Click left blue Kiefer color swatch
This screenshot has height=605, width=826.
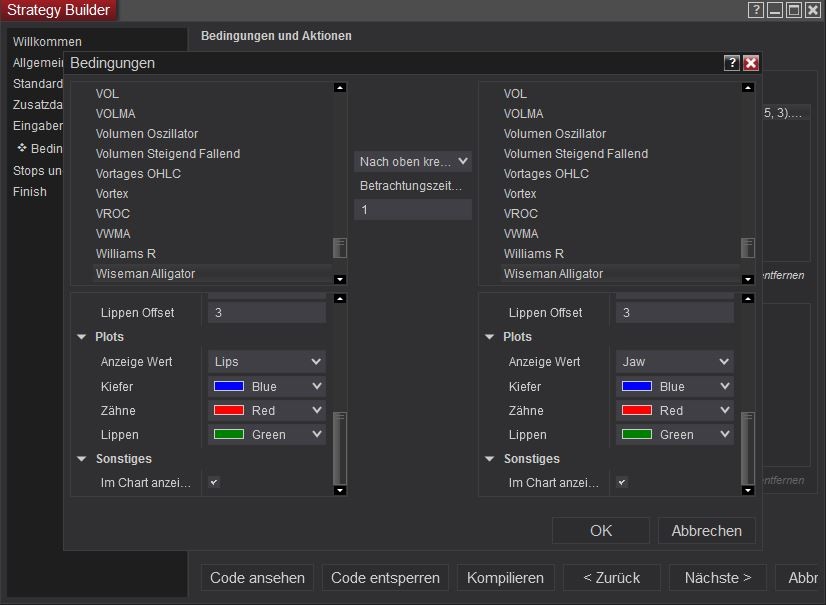coord(229,386)
